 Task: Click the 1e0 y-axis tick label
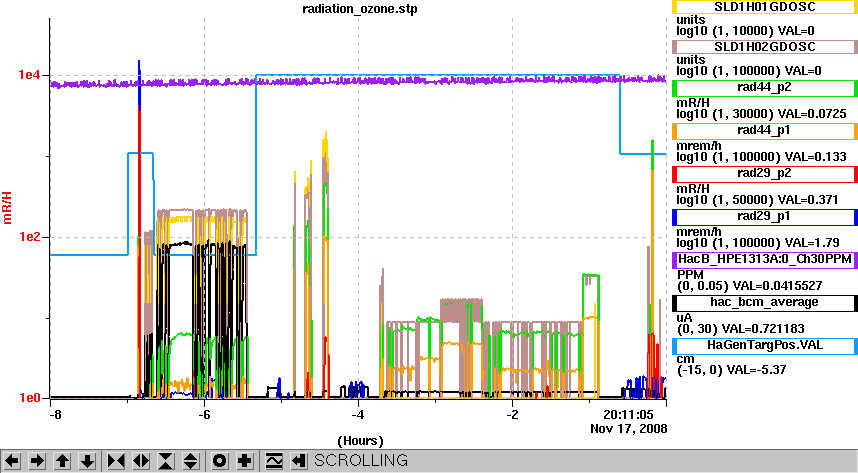pos(29,398)
